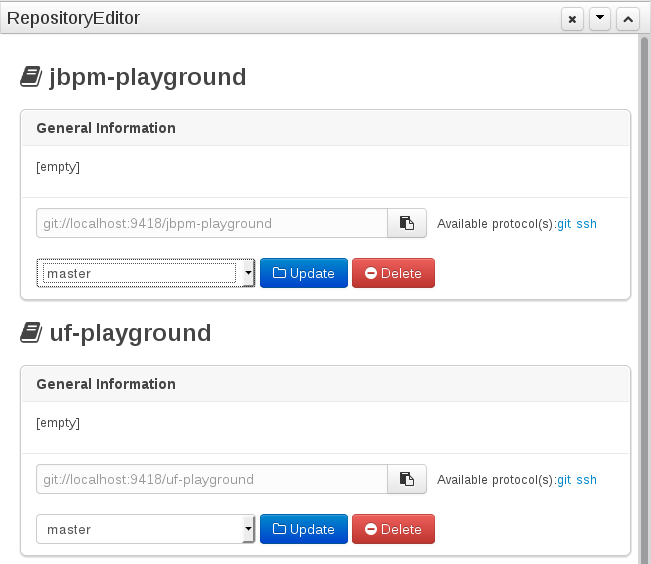The height and width of the screenshot is (564, 651).
Task: Close the RepositoryEditor panel with the X
Action: point(572,19)
